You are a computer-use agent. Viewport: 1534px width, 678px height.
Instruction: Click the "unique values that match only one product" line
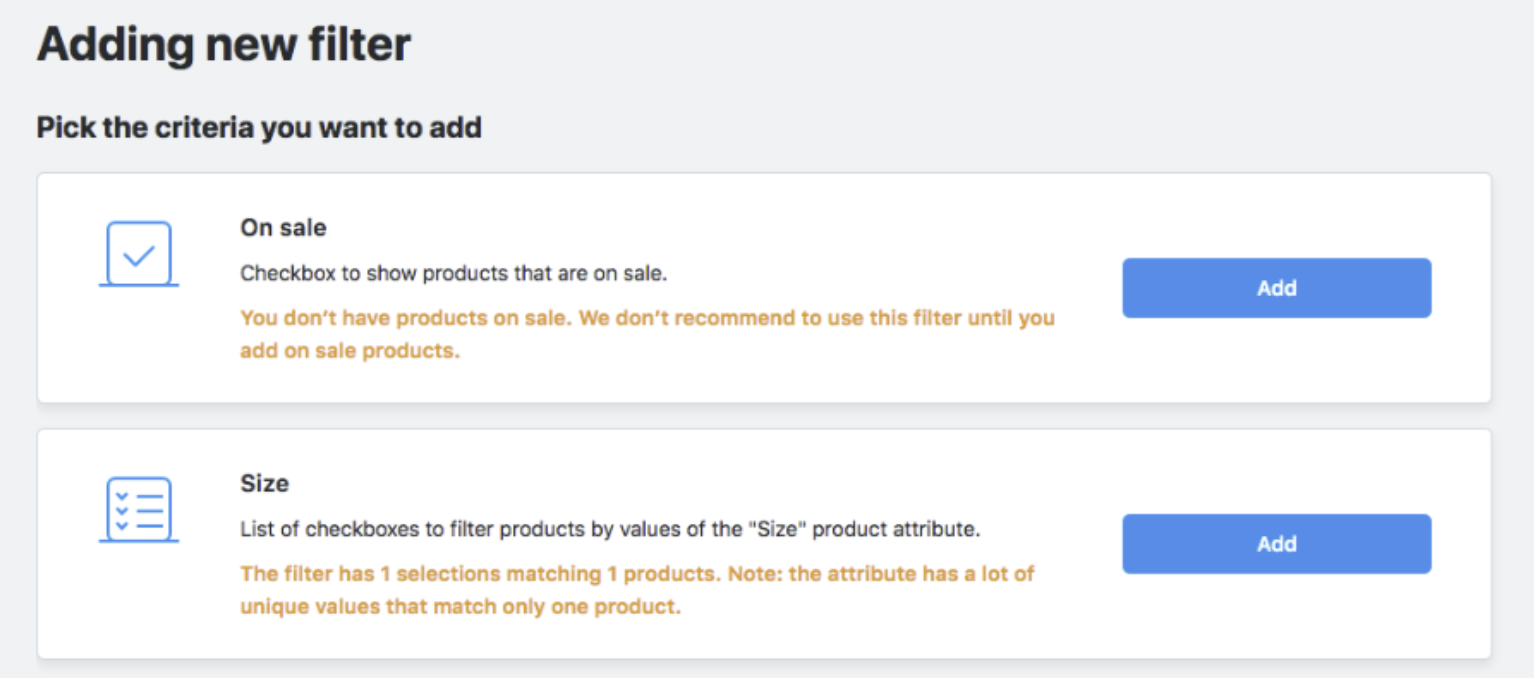tap(460, 607)
